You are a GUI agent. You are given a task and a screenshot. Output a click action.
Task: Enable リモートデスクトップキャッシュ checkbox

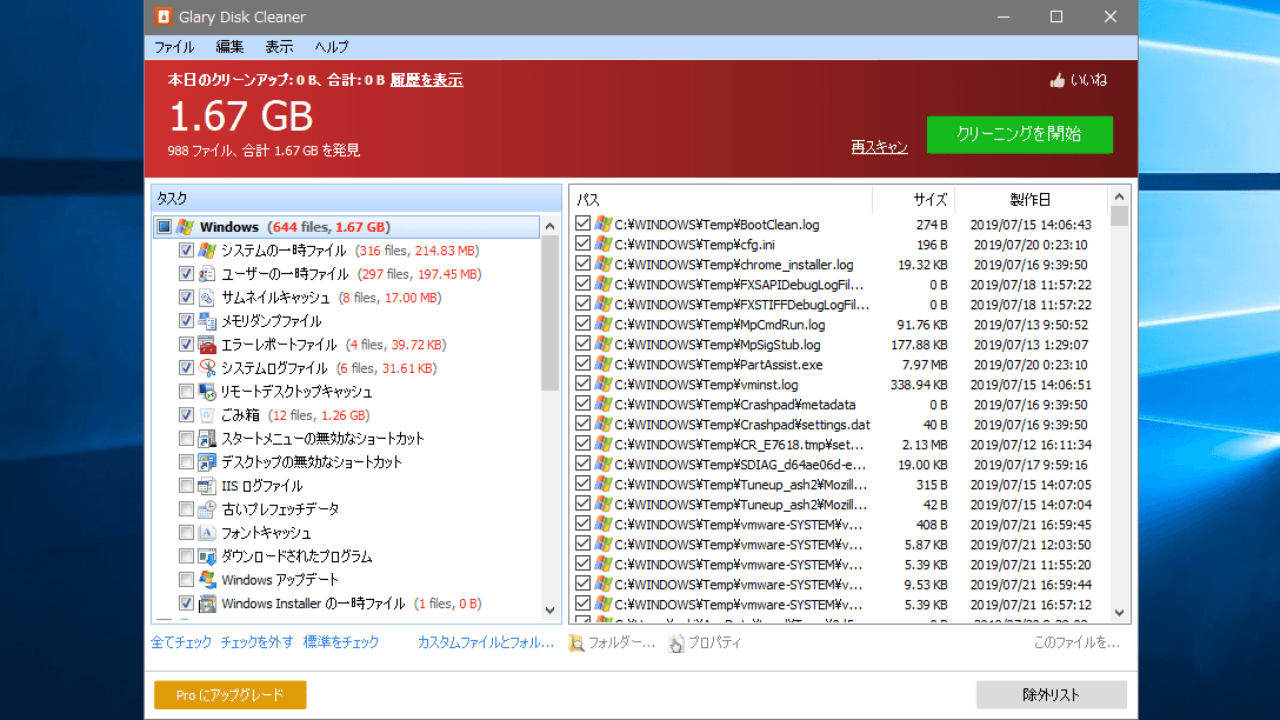(x=186, y=391)
